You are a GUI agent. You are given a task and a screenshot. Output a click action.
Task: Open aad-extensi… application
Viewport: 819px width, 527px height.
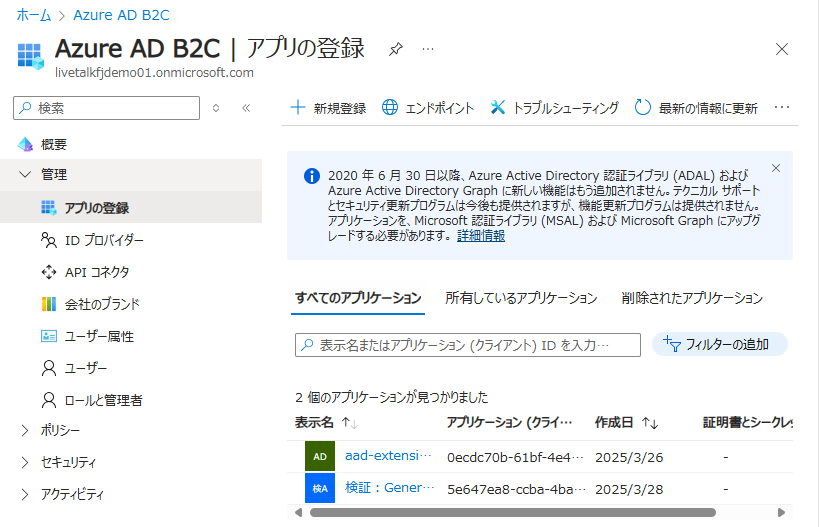(388, 456)
